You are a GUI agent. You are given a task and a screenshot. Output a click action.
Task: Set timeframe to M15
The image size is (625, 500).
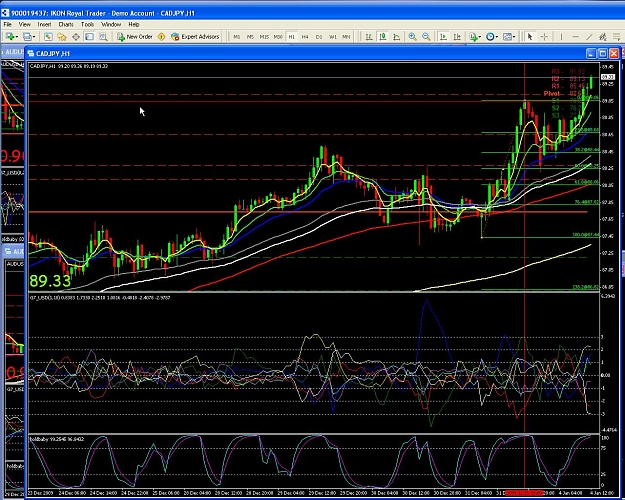[x=264, y=37]
